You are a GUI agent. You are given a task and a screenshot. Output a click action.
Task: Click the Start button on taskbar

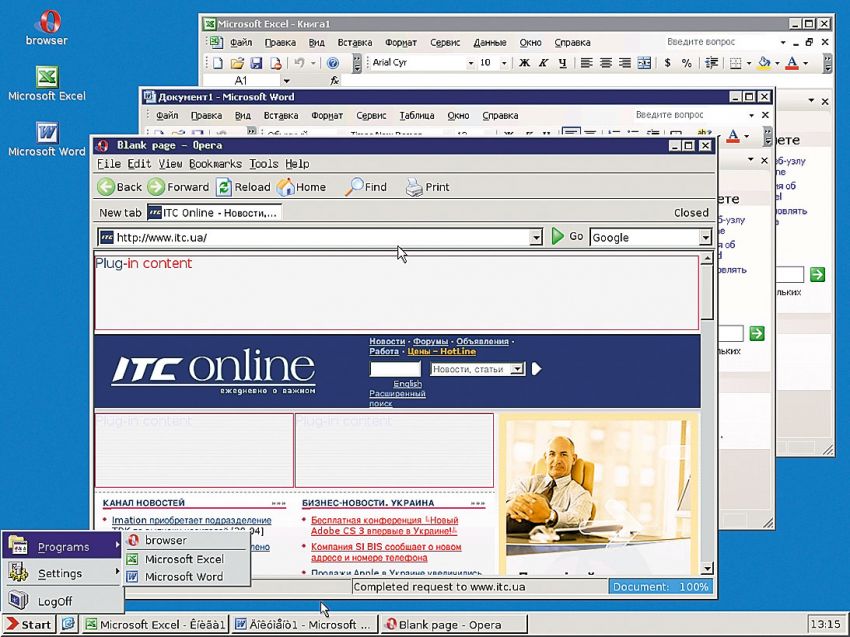point(28,625)
